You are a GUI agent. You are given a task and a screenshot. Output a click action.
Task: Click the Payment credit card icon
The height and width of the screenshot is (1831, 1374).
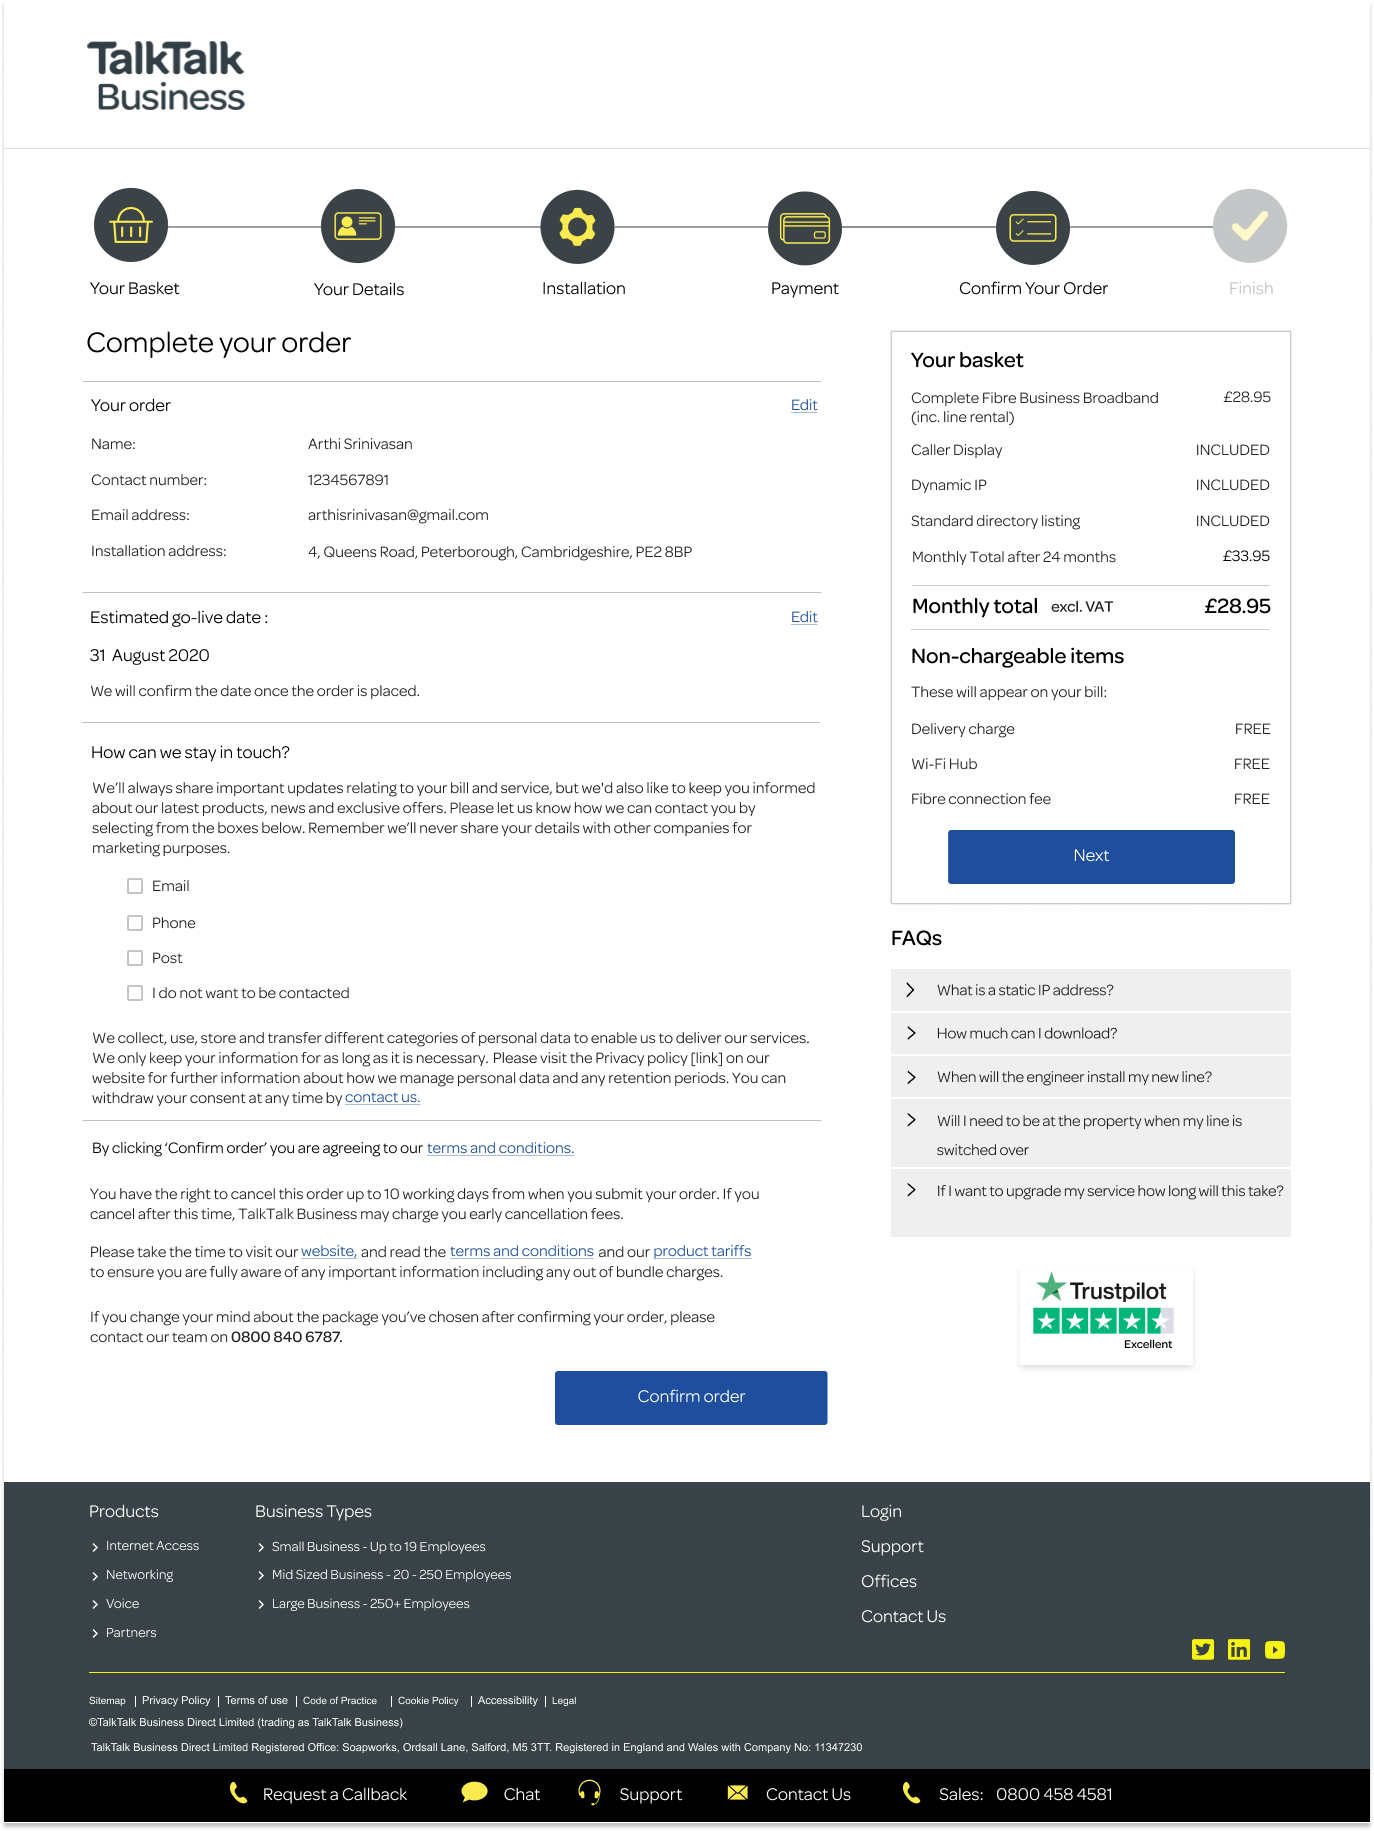pyautogui.click(x=804, y=228)
